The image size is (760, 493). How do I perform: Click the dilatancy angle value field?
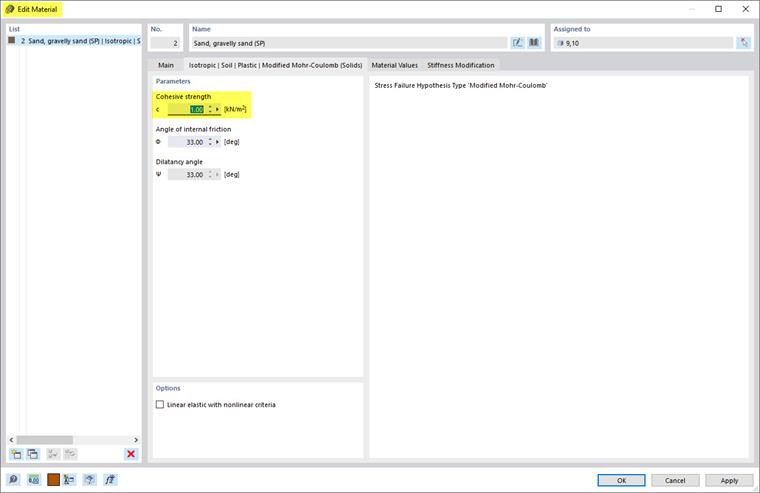pos(187,175)
